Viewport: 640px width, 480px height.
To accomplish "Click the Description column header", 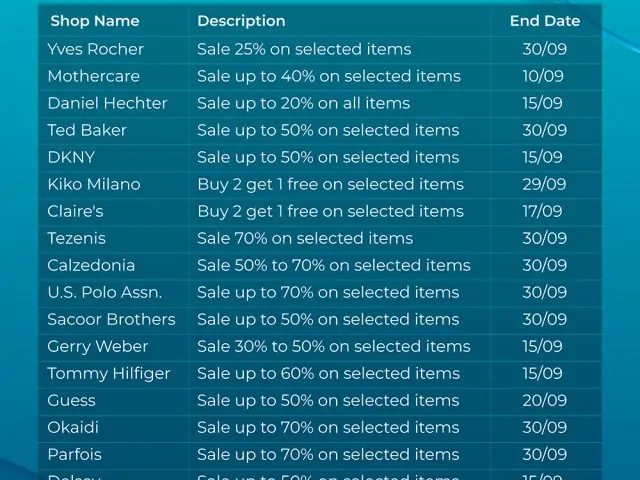I will pyautogui.click(x=241, y=21).
